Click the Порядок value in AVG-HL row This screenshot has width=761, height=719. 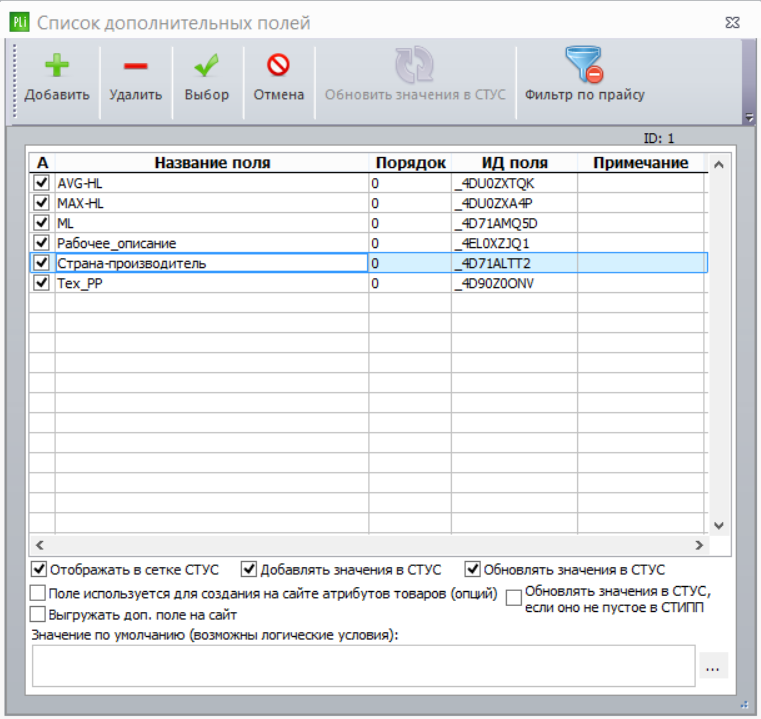410,183
